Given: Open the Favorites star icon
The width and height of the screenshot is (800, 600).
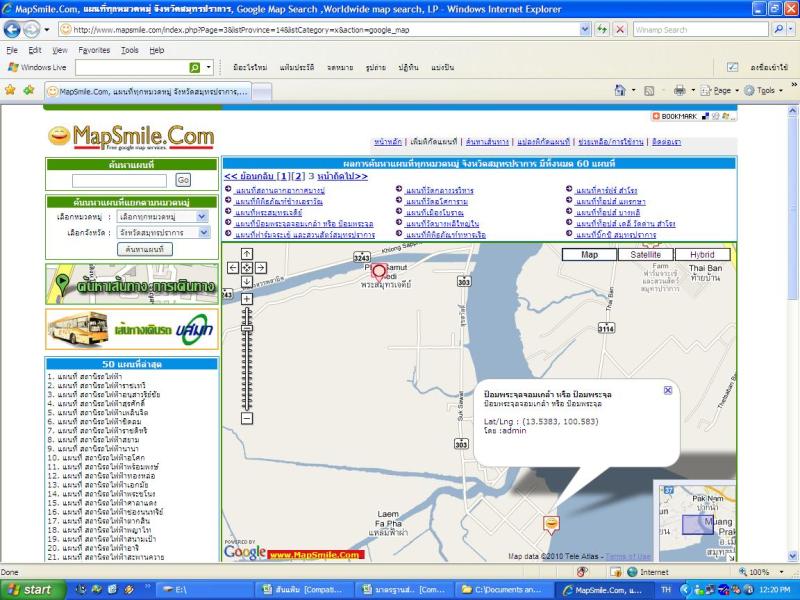Looking at the screenshot, I should 10,90.
